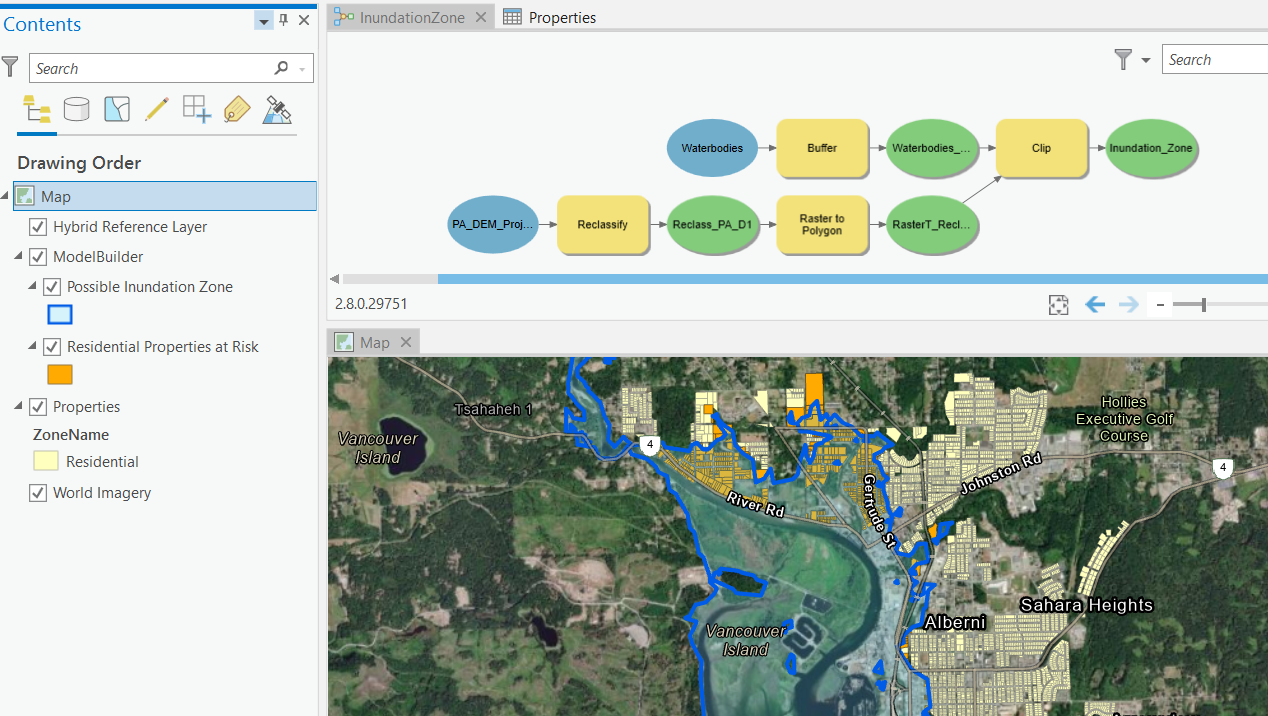Image resolution: width=1268 pixels, height=716 pixels.
Task: Select List By Editing pencil icon
Action: [157, 109]
